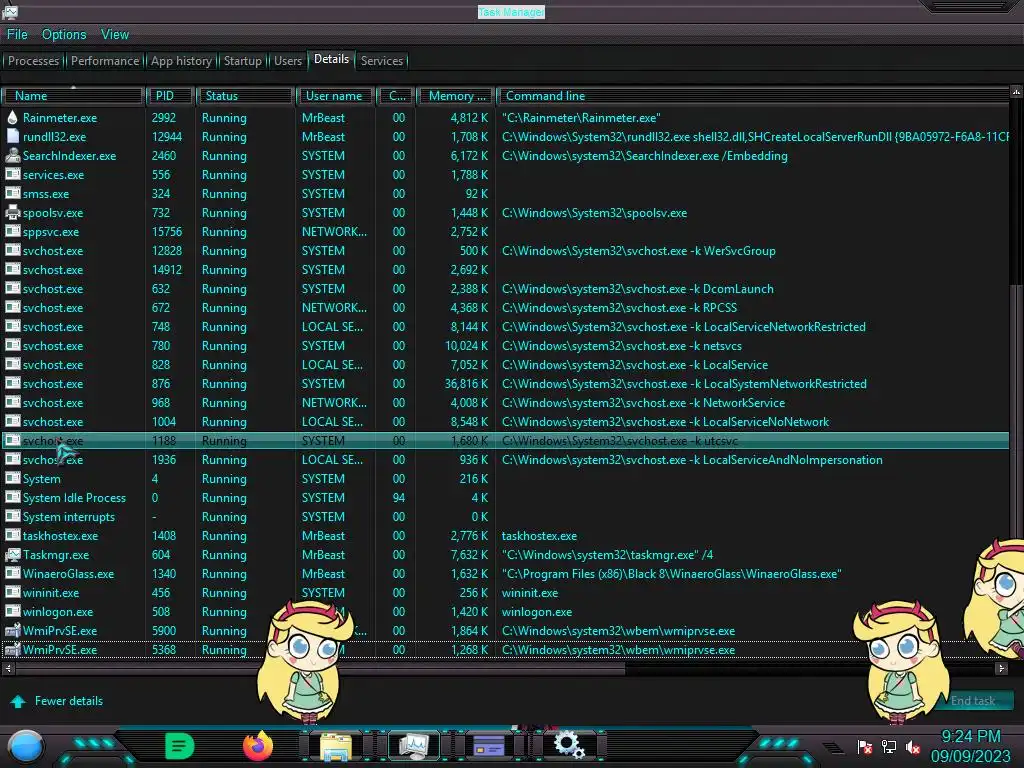Click the Task Manager title bar icon
Screen dimensions: 1024x768
point(10,10)
